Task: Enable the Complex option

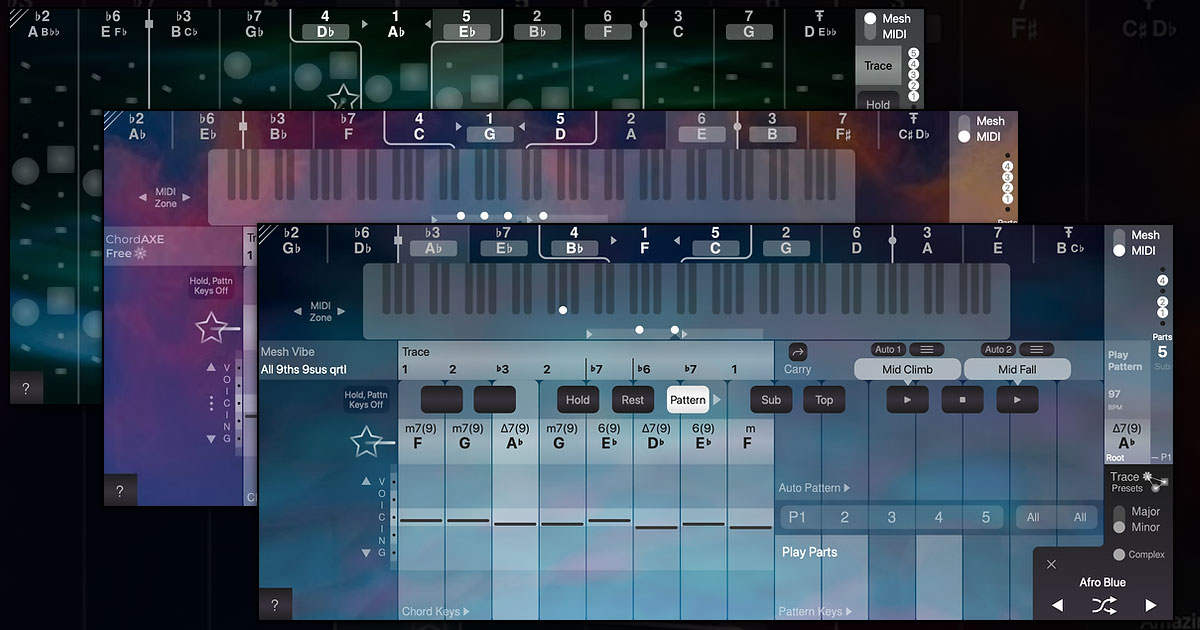Action: point(1119,554)
